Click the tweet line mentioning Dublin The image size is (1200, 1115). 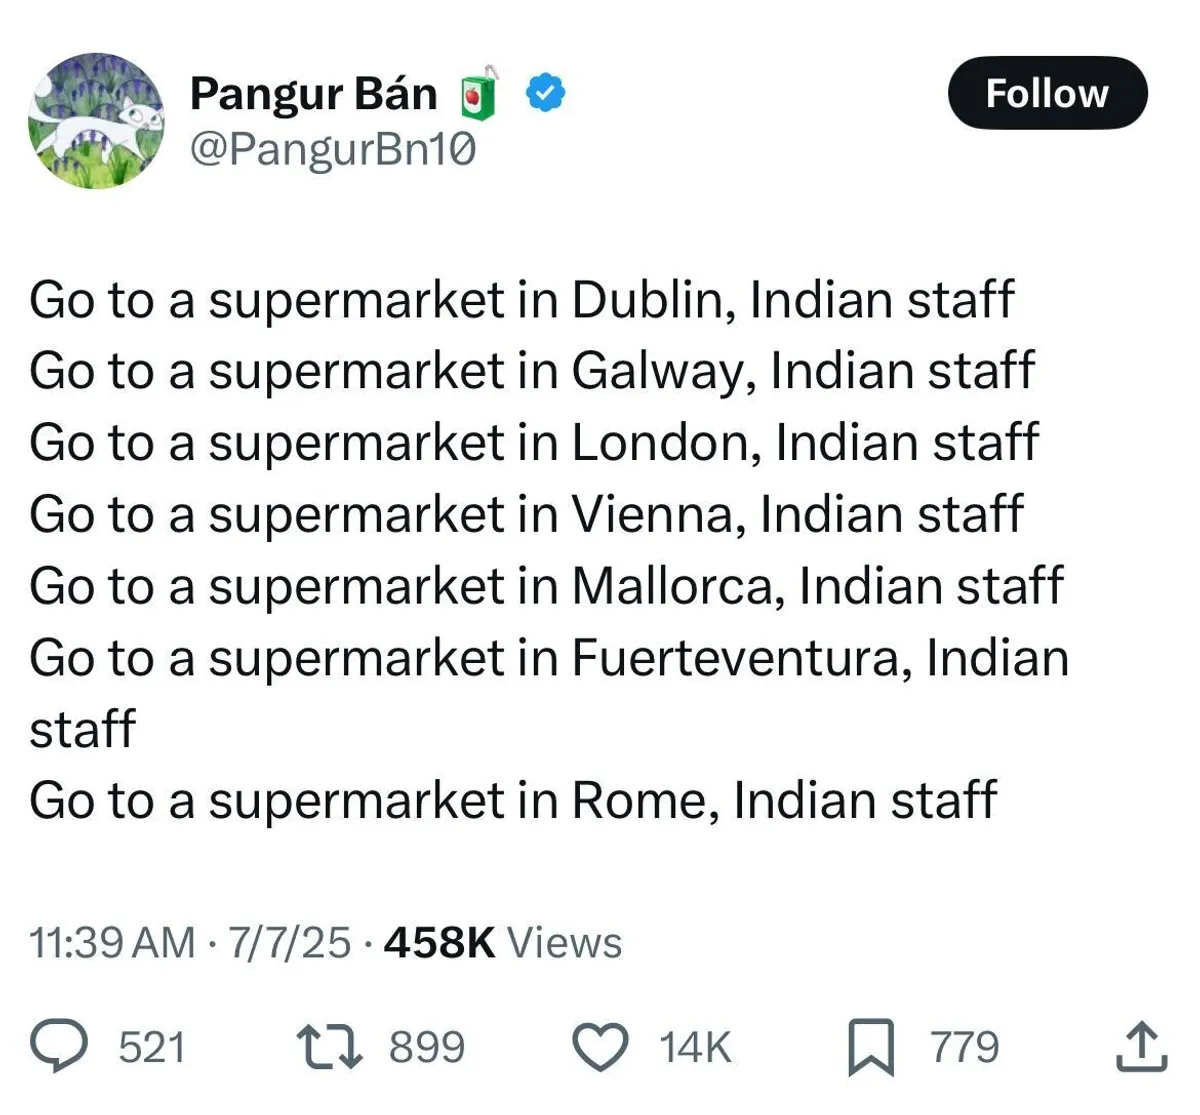[521, 299]
